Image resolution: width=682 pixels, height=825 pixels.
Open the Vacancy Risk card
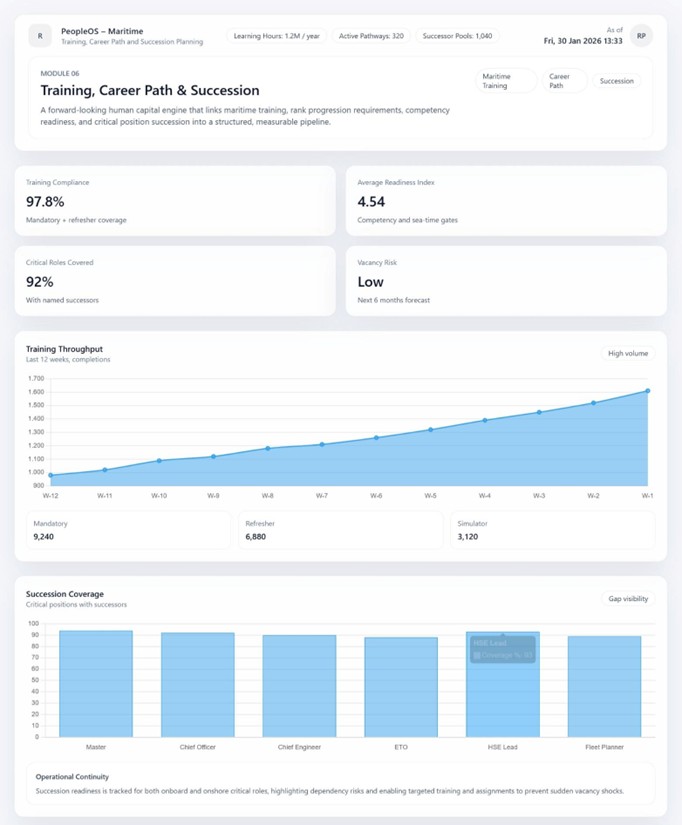pyautogui.click(x=506, y=281)
